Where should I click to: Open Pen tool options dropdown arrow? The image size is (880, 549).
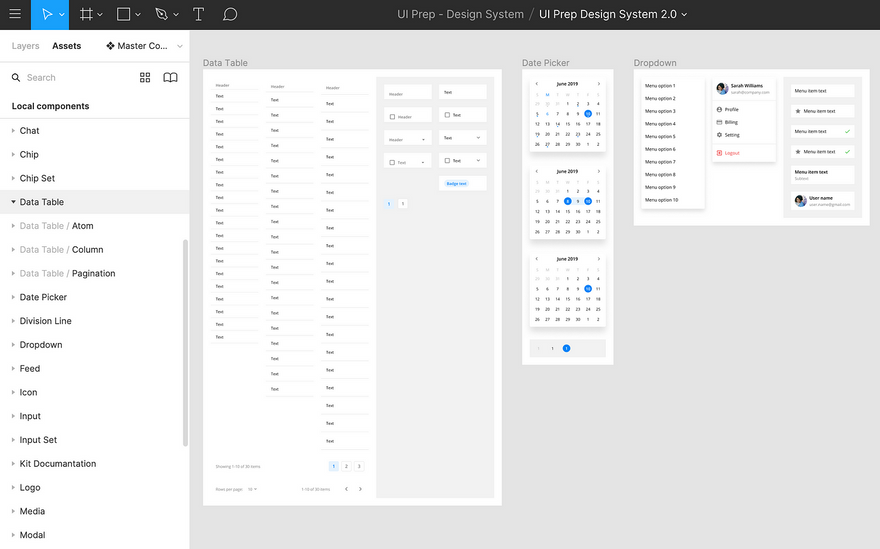pyautogui.click(x=176, y=15)
